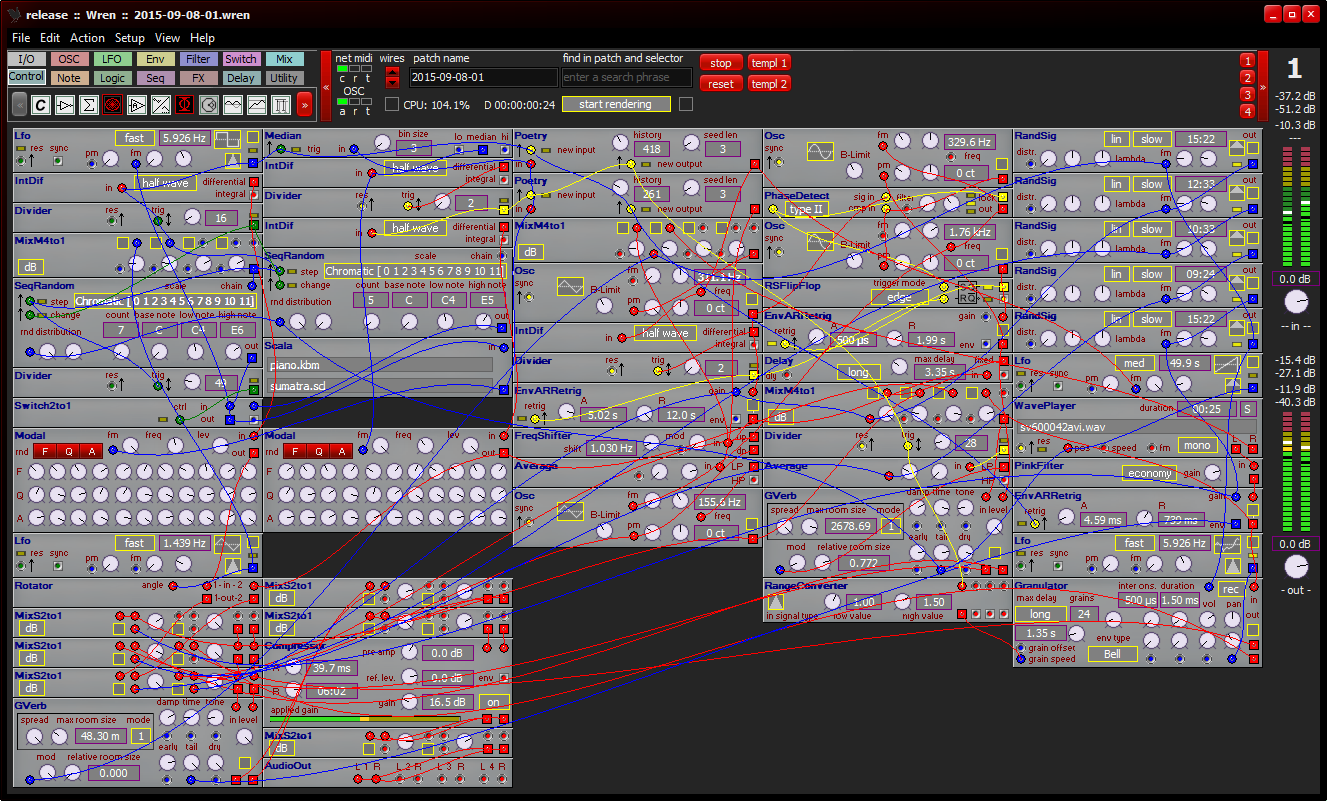
Task: Click the wires up arrow
Action: (392, 71)
